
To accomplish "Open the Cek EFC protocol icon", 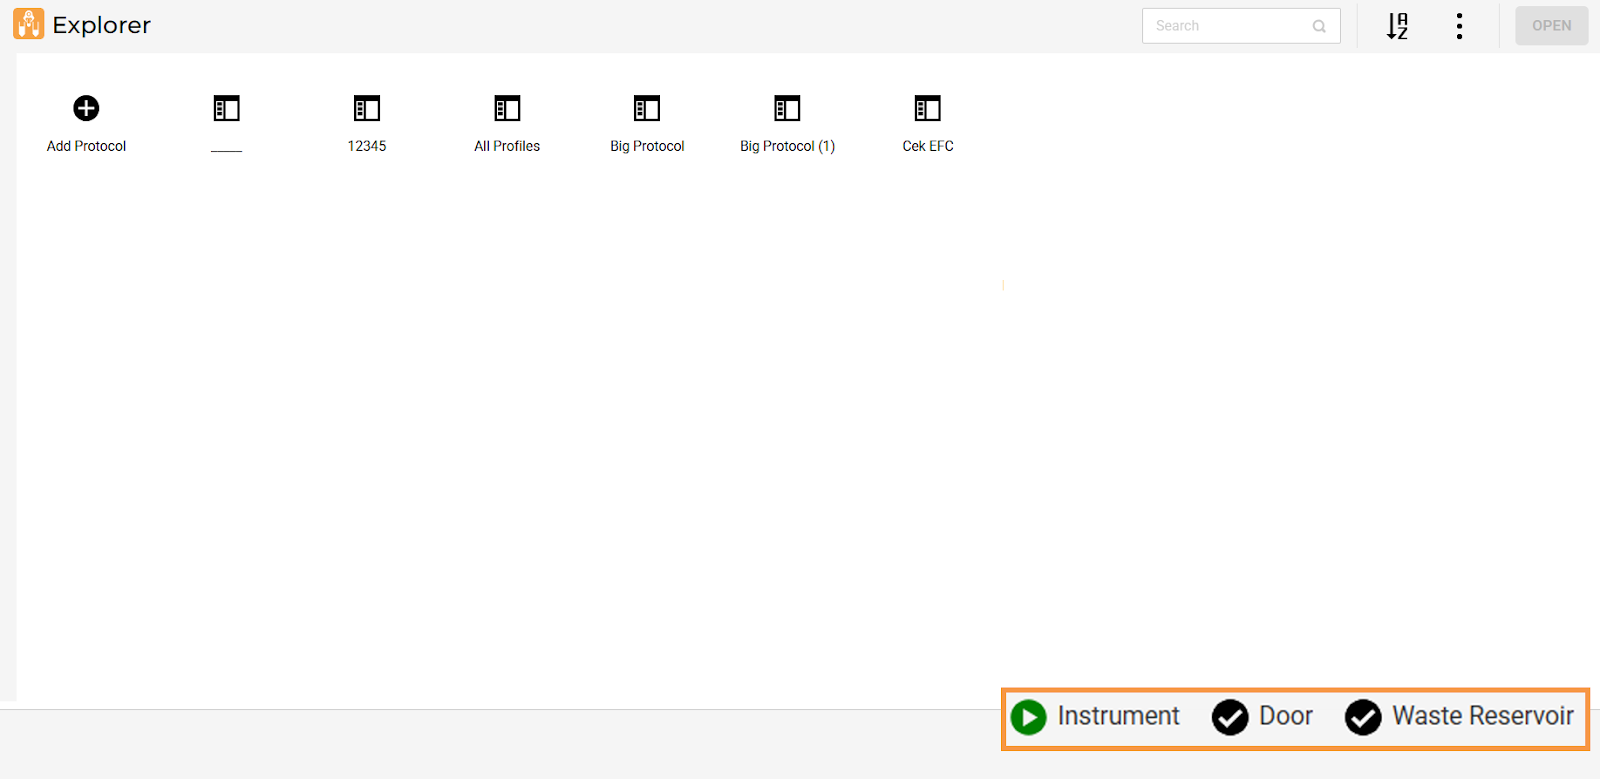I will click(927, 109).
